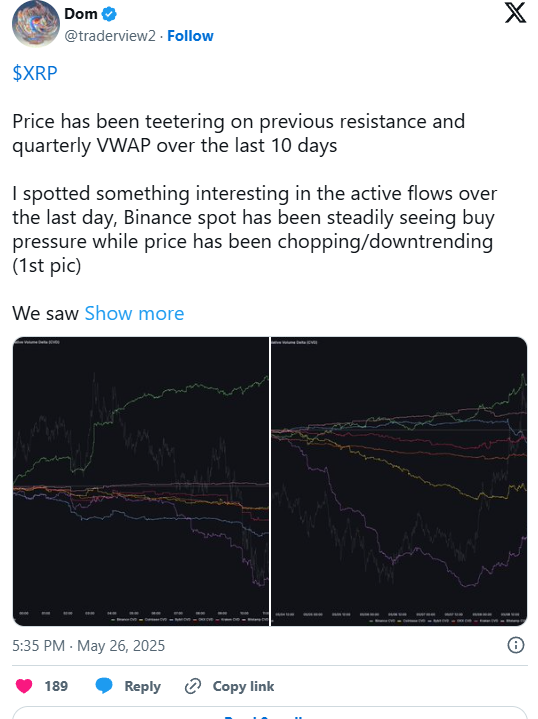Open the first CVD chart image
Image resolution: width=538 pixels, height=719 pixels.
coord(141,481)
